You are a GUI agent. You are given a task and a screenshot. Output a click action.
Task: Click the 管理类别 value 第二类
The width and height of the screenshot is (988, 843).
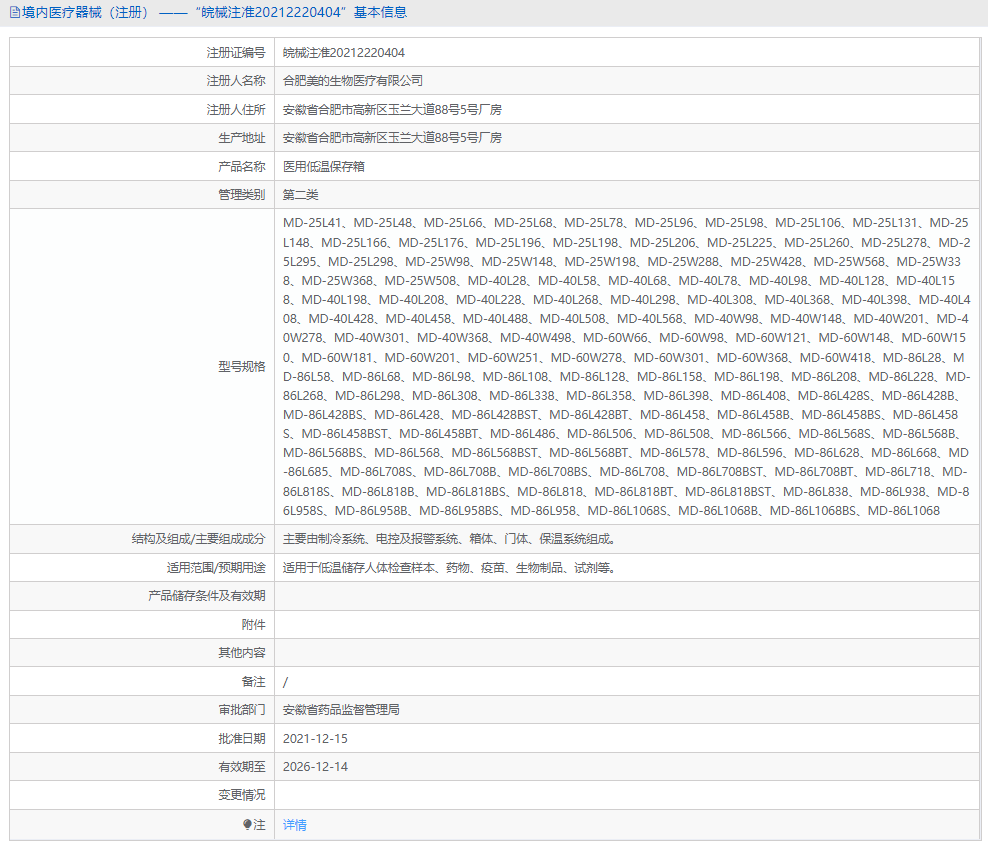(x=300, y=194)
